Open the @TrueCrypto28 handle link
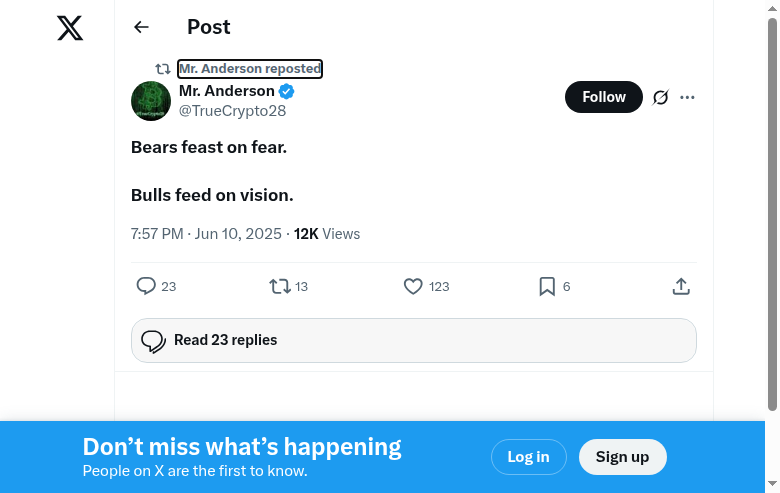 point(232,111)
